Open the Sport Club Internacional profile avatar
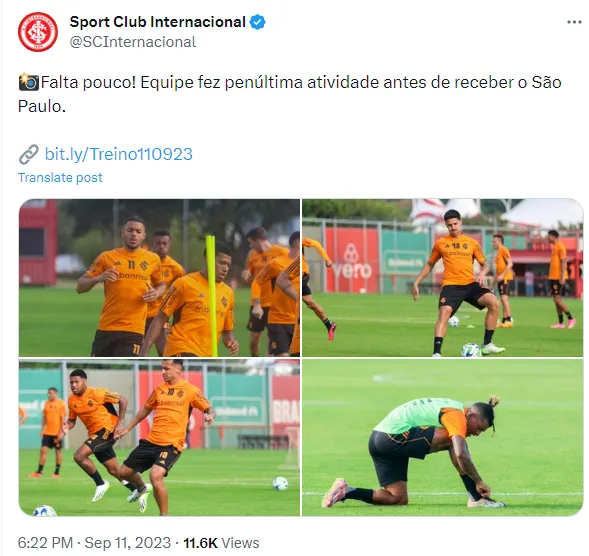This screenshot has width=589, height=556. [x=38, y=32]
